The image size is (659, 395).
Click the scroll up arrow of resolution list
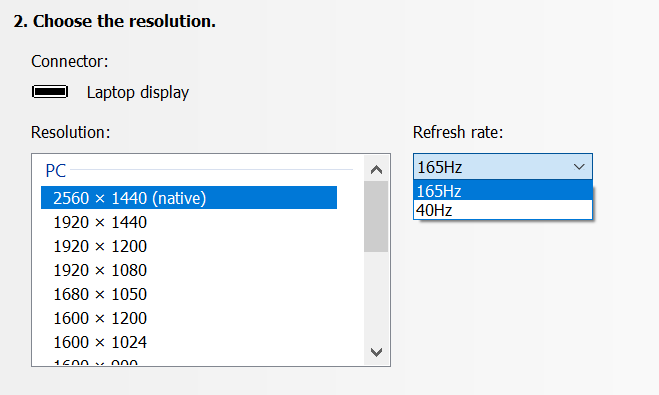click(376, 169)
